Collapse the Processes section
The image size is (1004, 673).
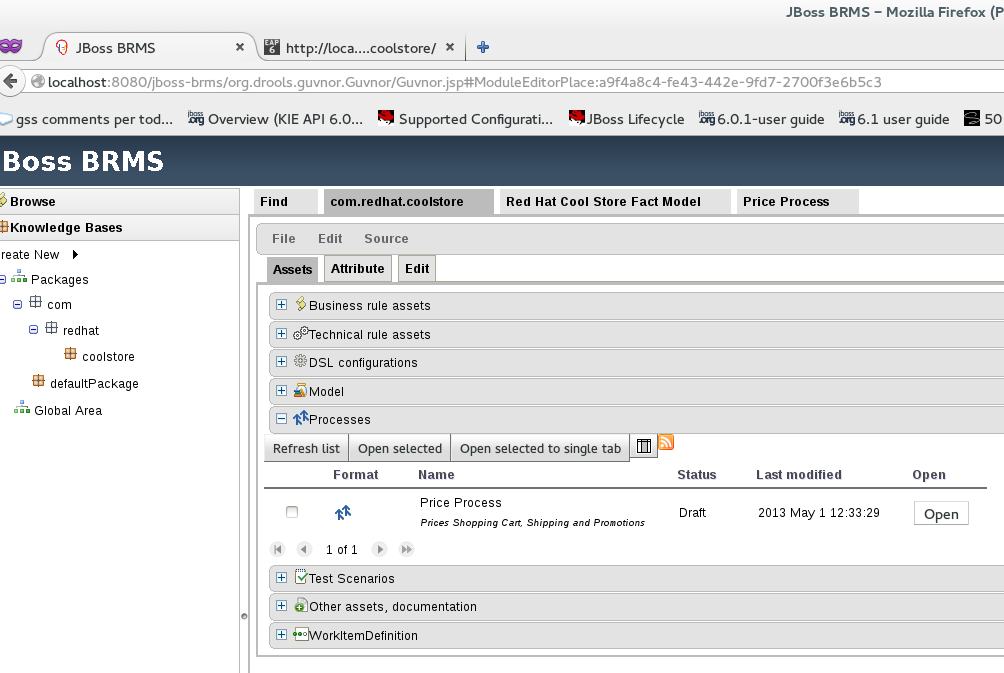point(281,419)
